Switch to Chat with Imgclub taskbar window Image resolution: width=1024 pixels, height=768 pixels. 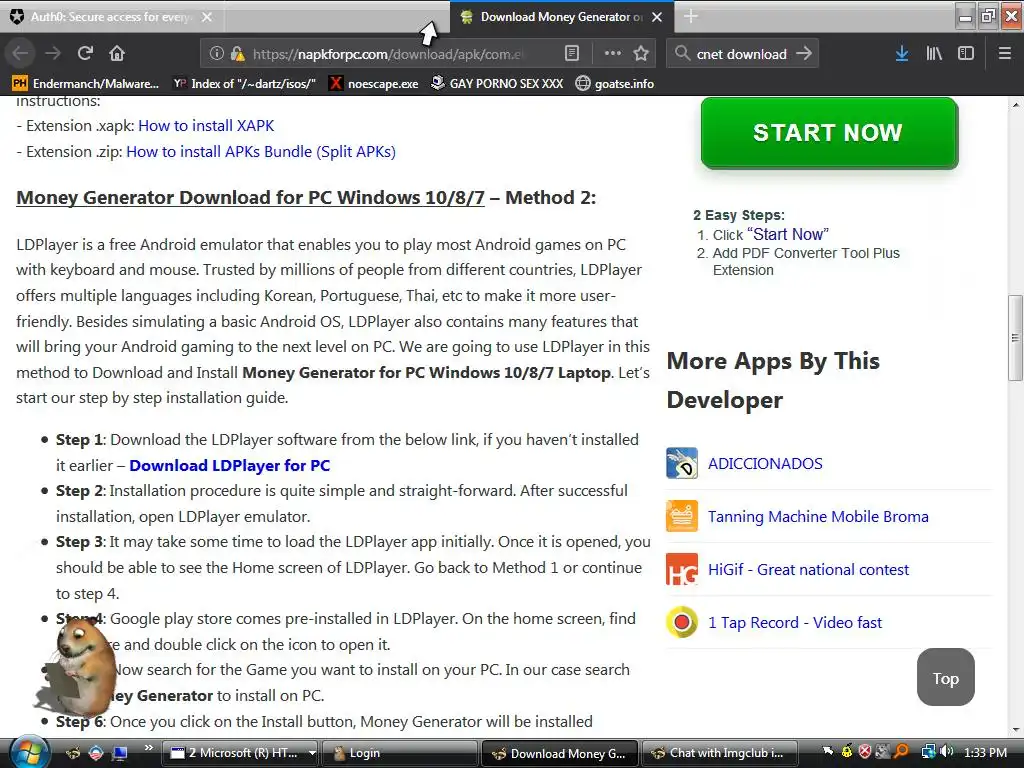pyautogui.click(x=720, y=753)
